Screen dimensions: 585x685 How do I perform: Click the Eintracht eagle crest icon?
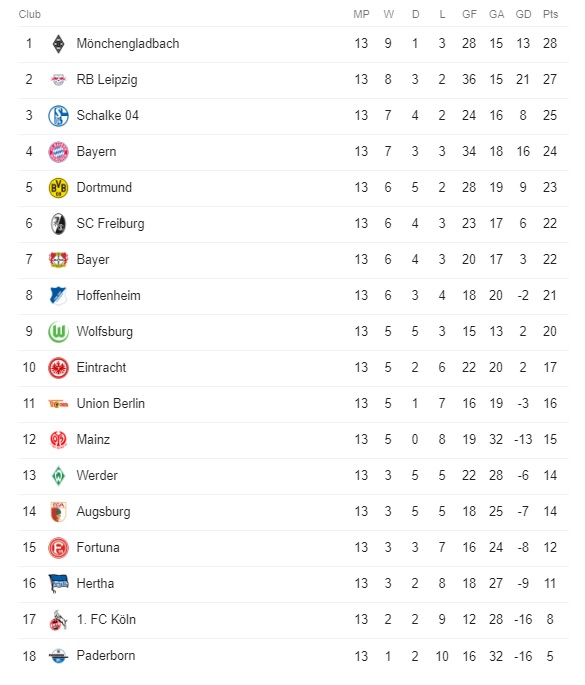[x=58, y=368]
